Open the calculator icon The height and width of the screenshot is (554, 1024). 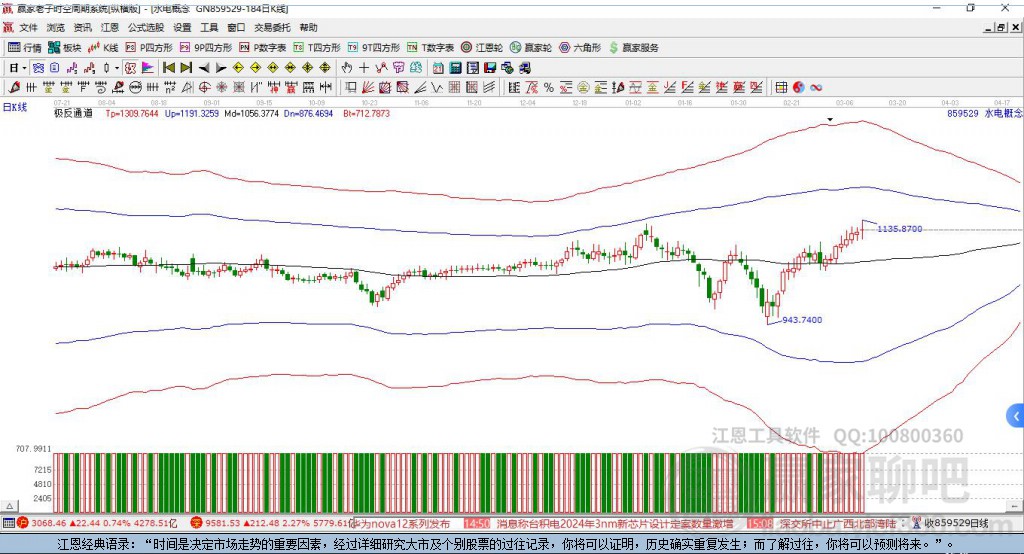(455, 68)
